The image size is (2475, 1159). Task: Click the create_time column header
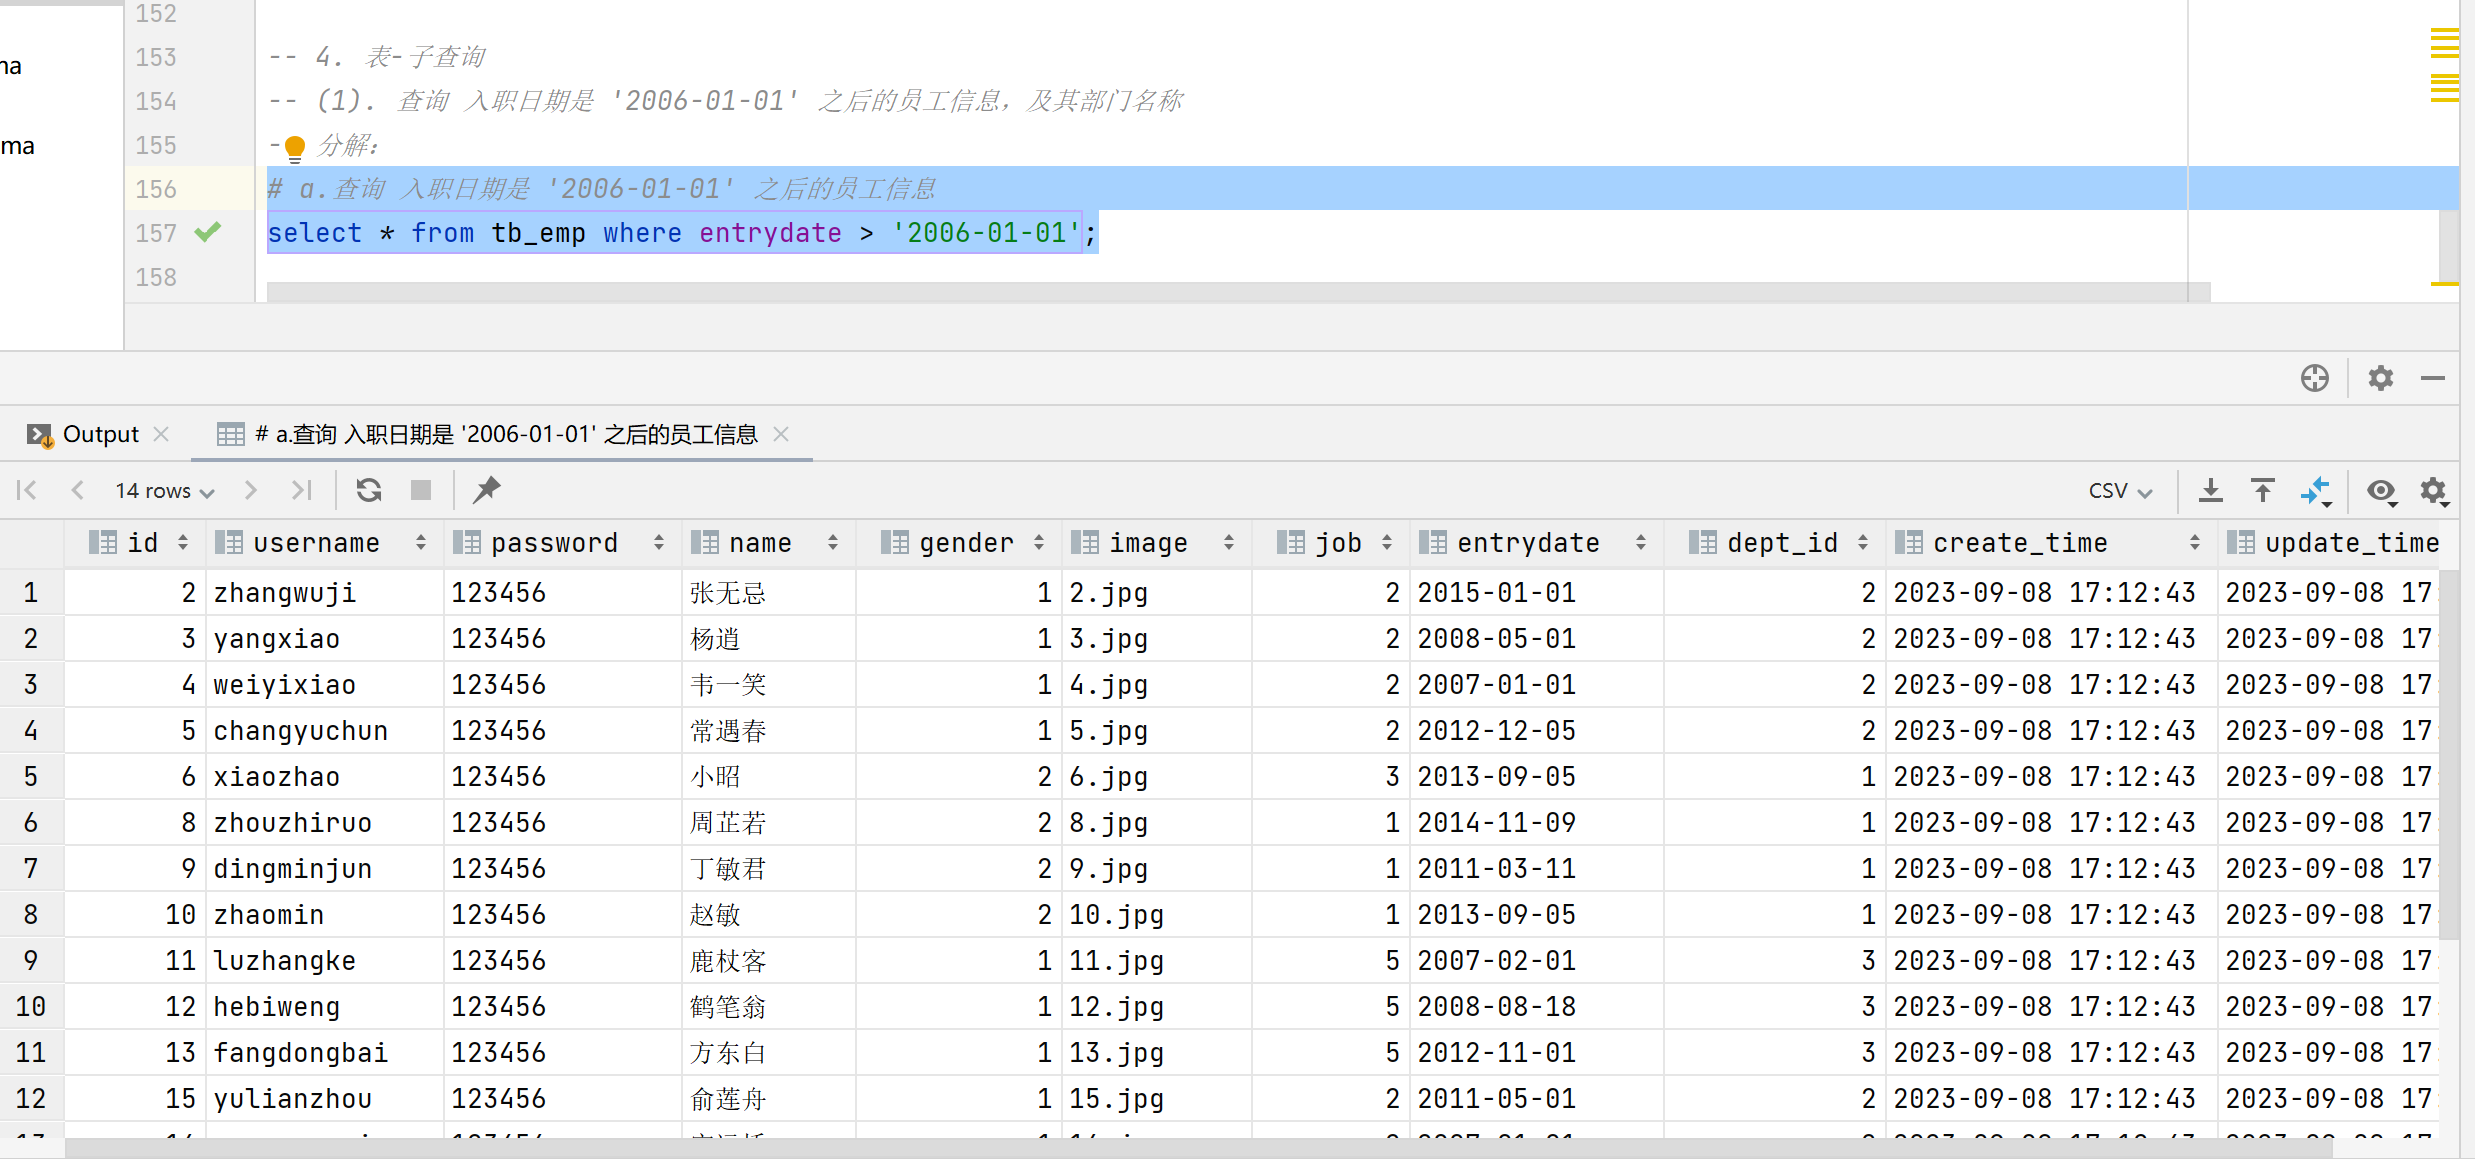pos(2051,542)
